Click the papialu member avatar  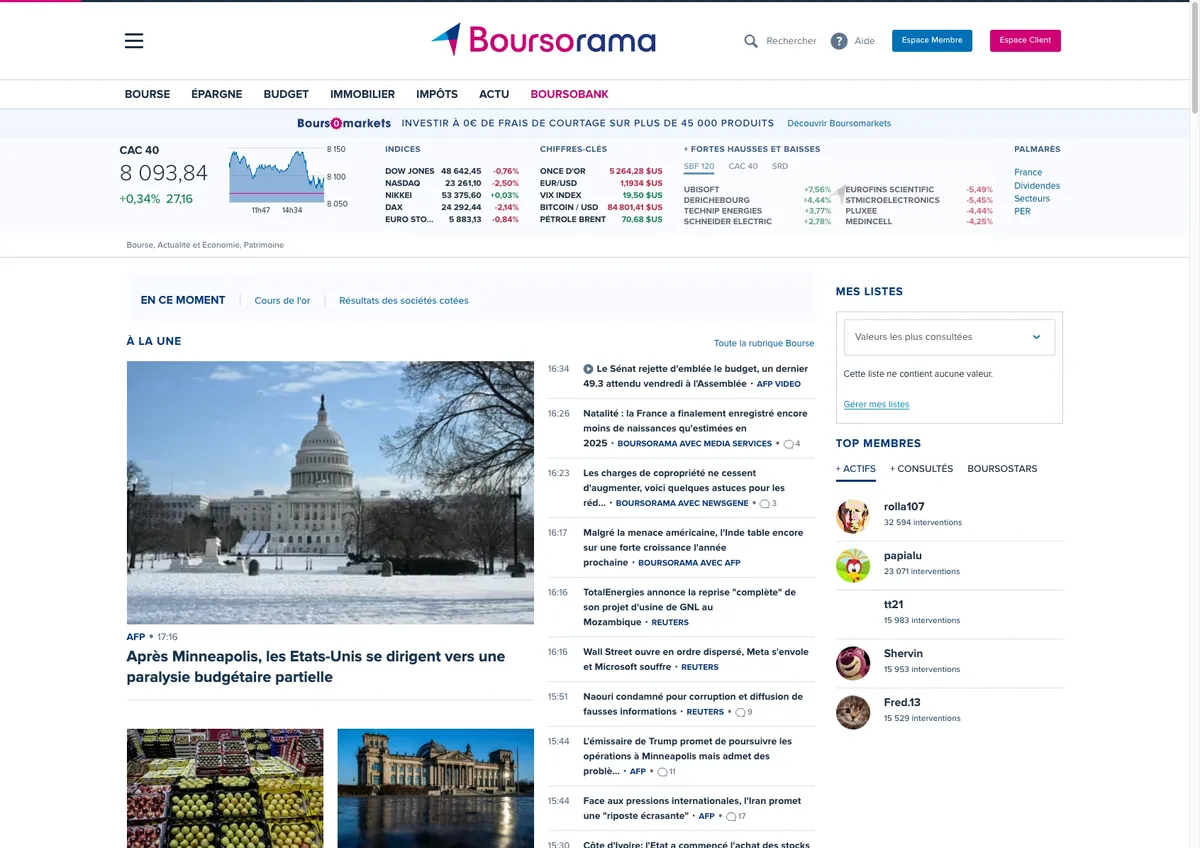pos(853,565)
